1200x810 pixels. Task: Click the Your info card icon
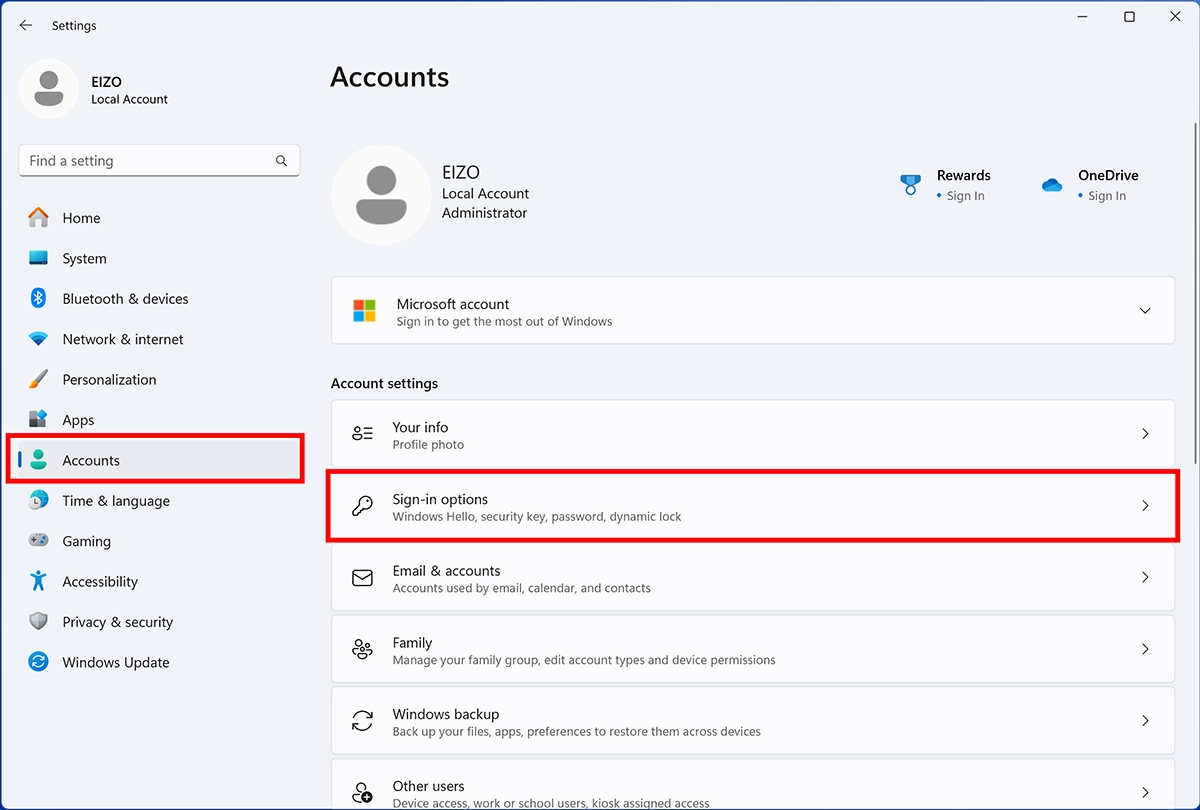pyautogui.click(x=362, y=434)
